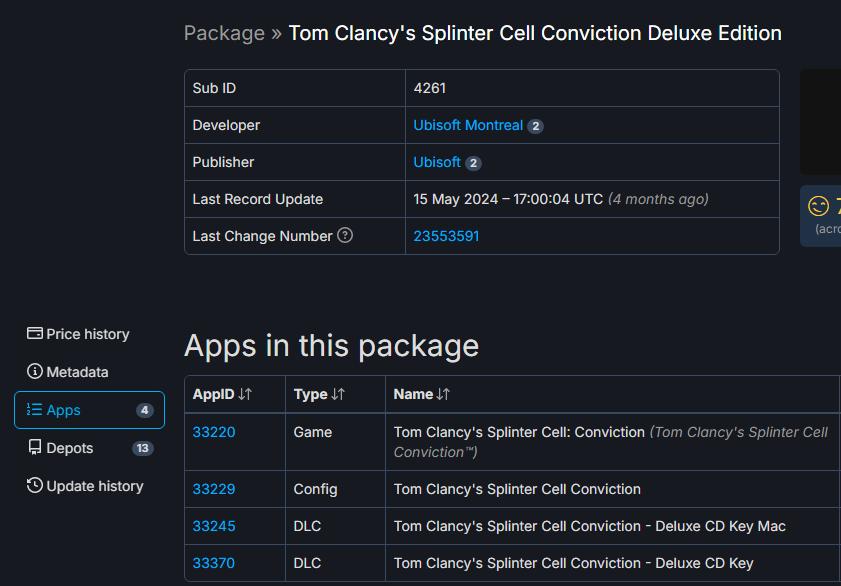Image resolution: width=841 pixels, height=586 pixels.
Task: Click the Package breadcrumb text
Action: [x=224, y=33]
